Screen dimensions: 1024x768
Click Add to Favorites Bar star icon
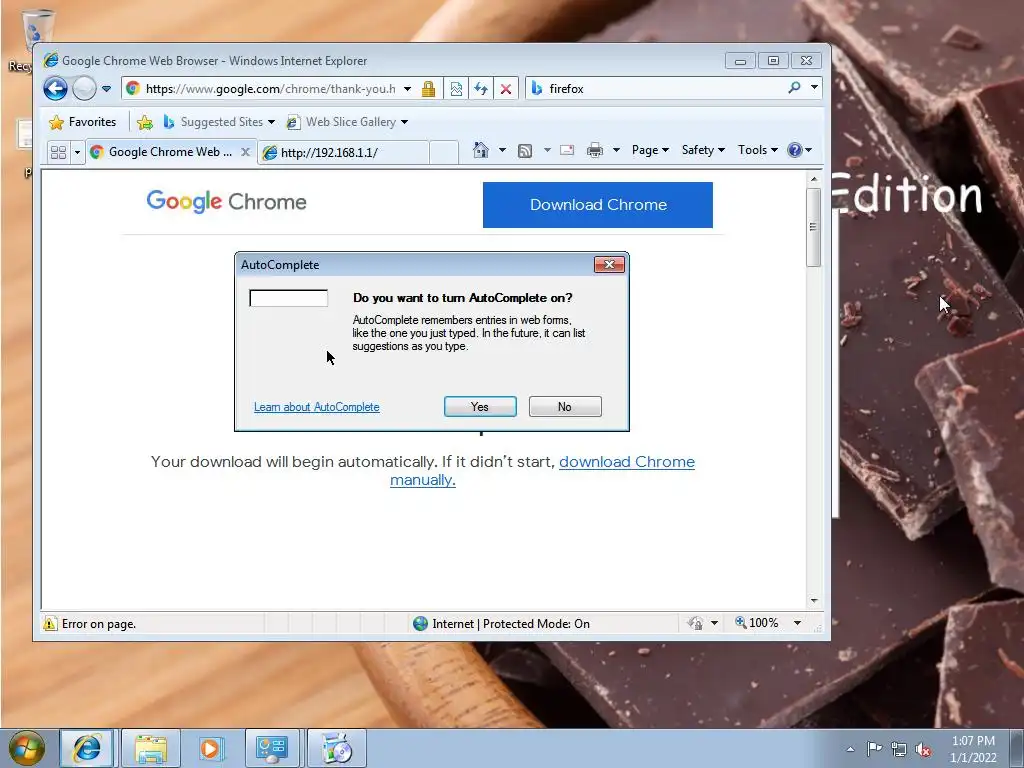145,122
